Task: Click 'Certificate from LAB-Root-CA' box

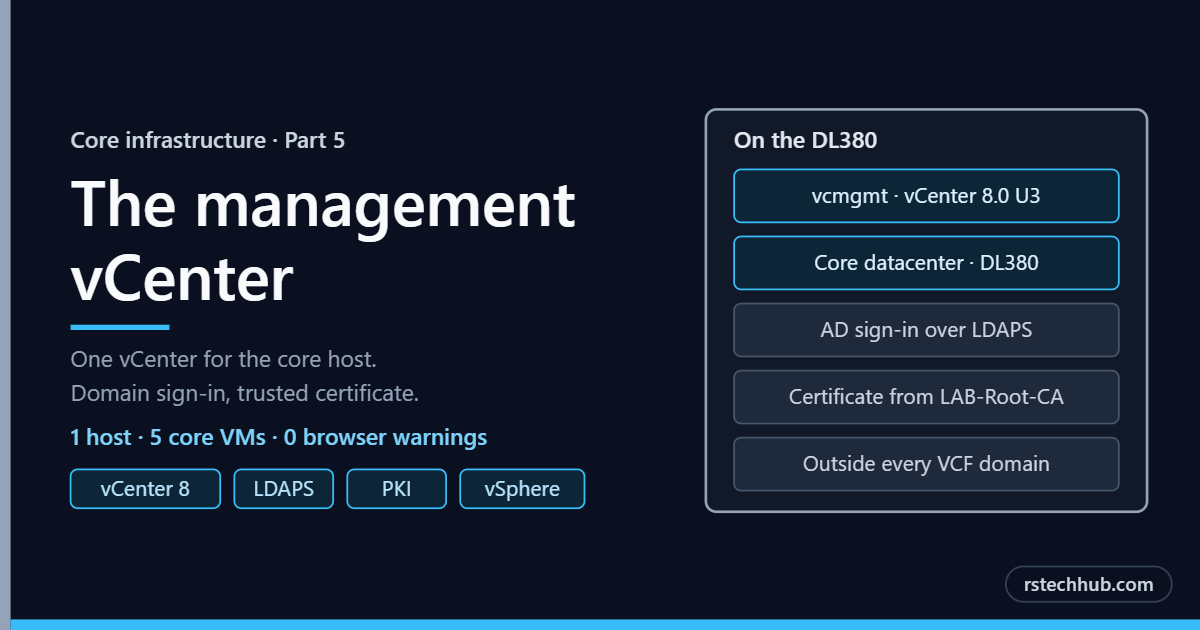Action: point(926,397)
